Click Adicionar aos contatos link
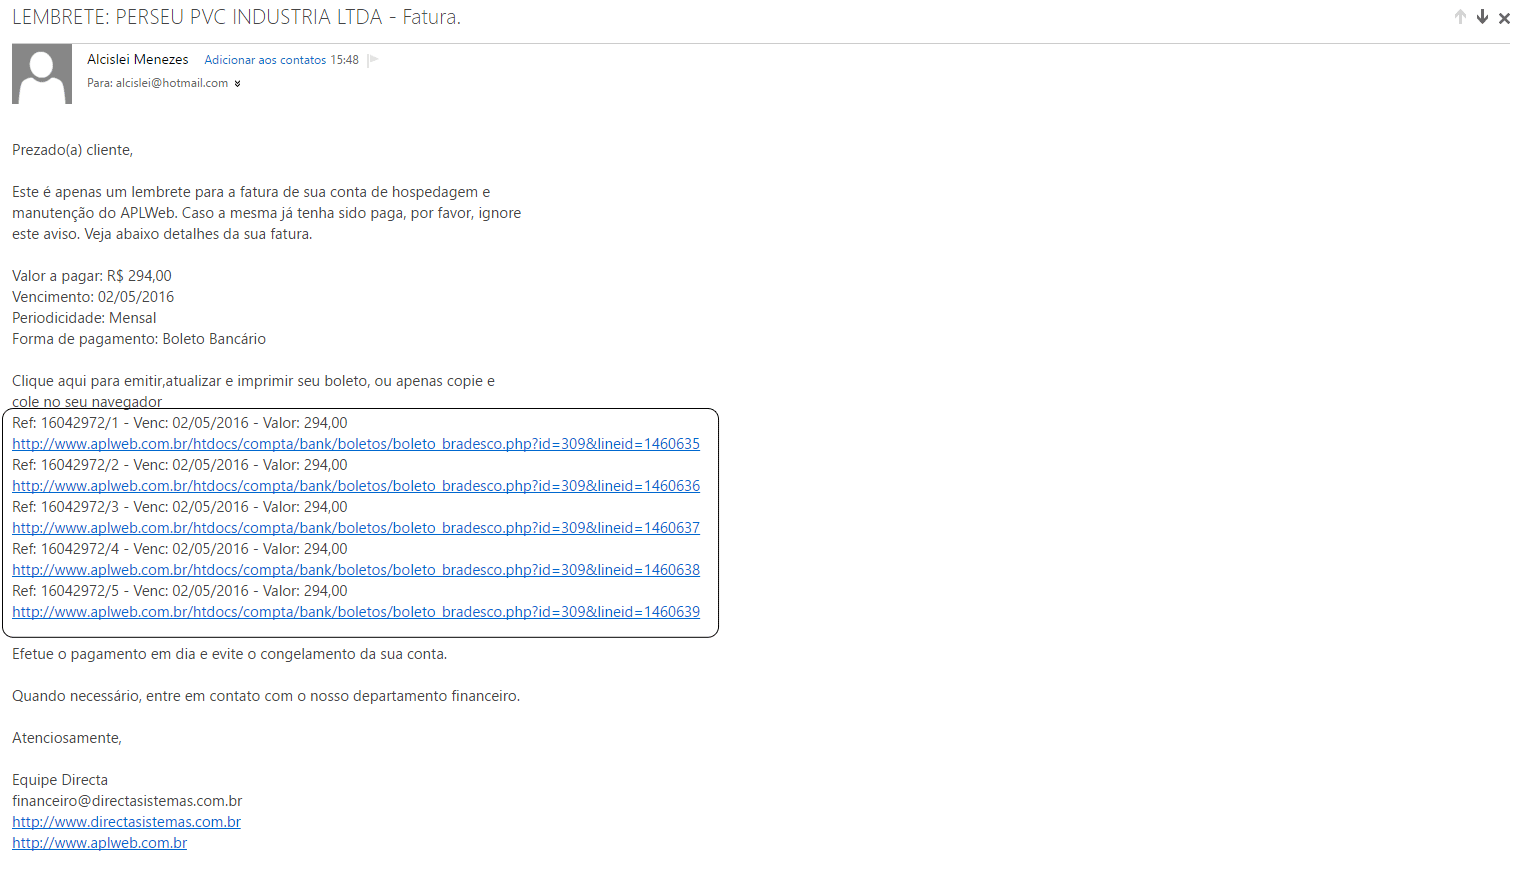The width and height of the screenshot is (1523, 875). coord(265,60)
